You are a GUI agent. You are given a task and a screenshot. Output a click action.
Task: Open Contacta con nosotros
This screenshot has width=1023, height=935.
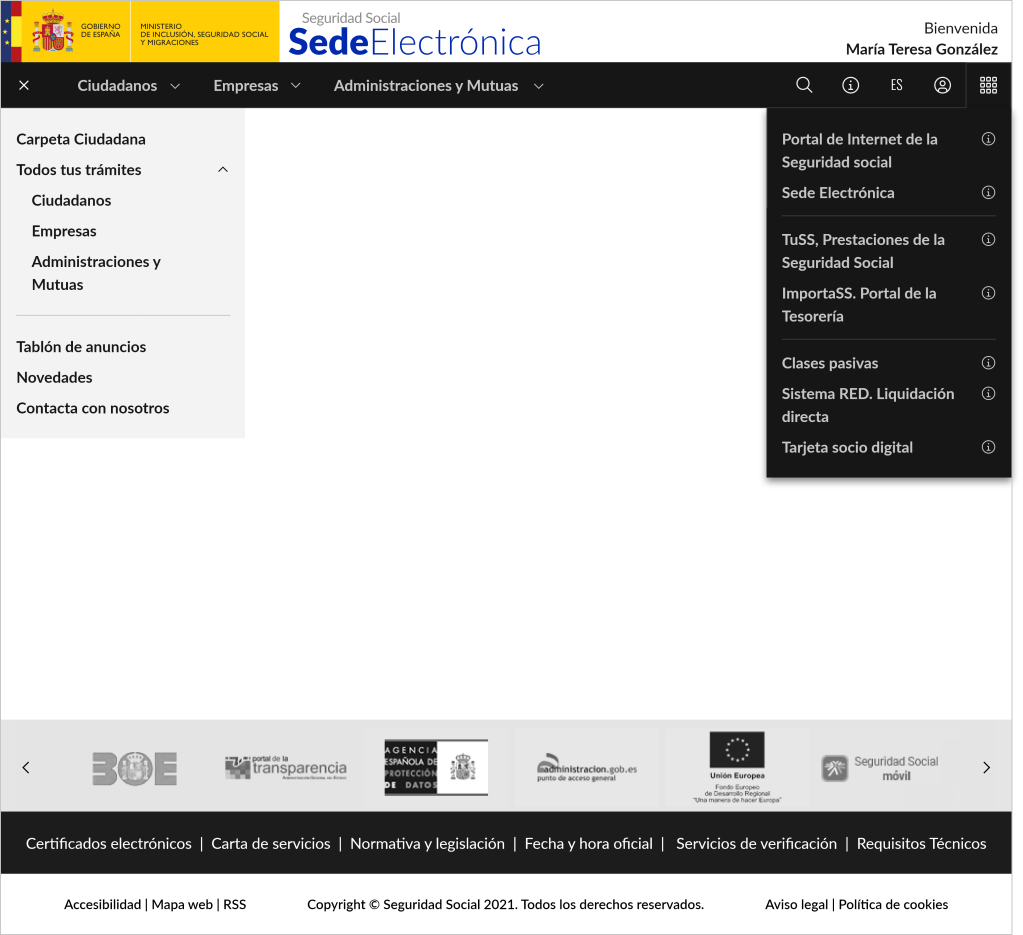[93, 408]
